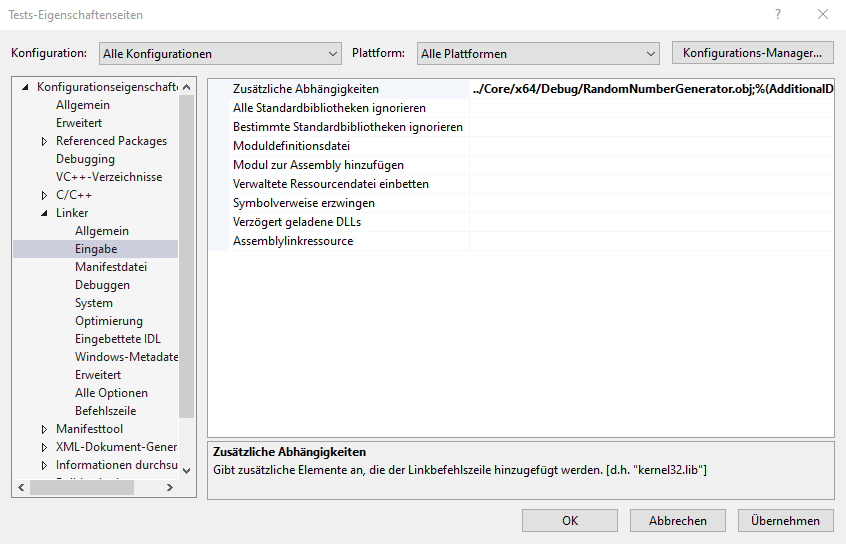Expand the Referenced Packages node
The height and width of the screenshot is (544, 846).
[44, 141]
